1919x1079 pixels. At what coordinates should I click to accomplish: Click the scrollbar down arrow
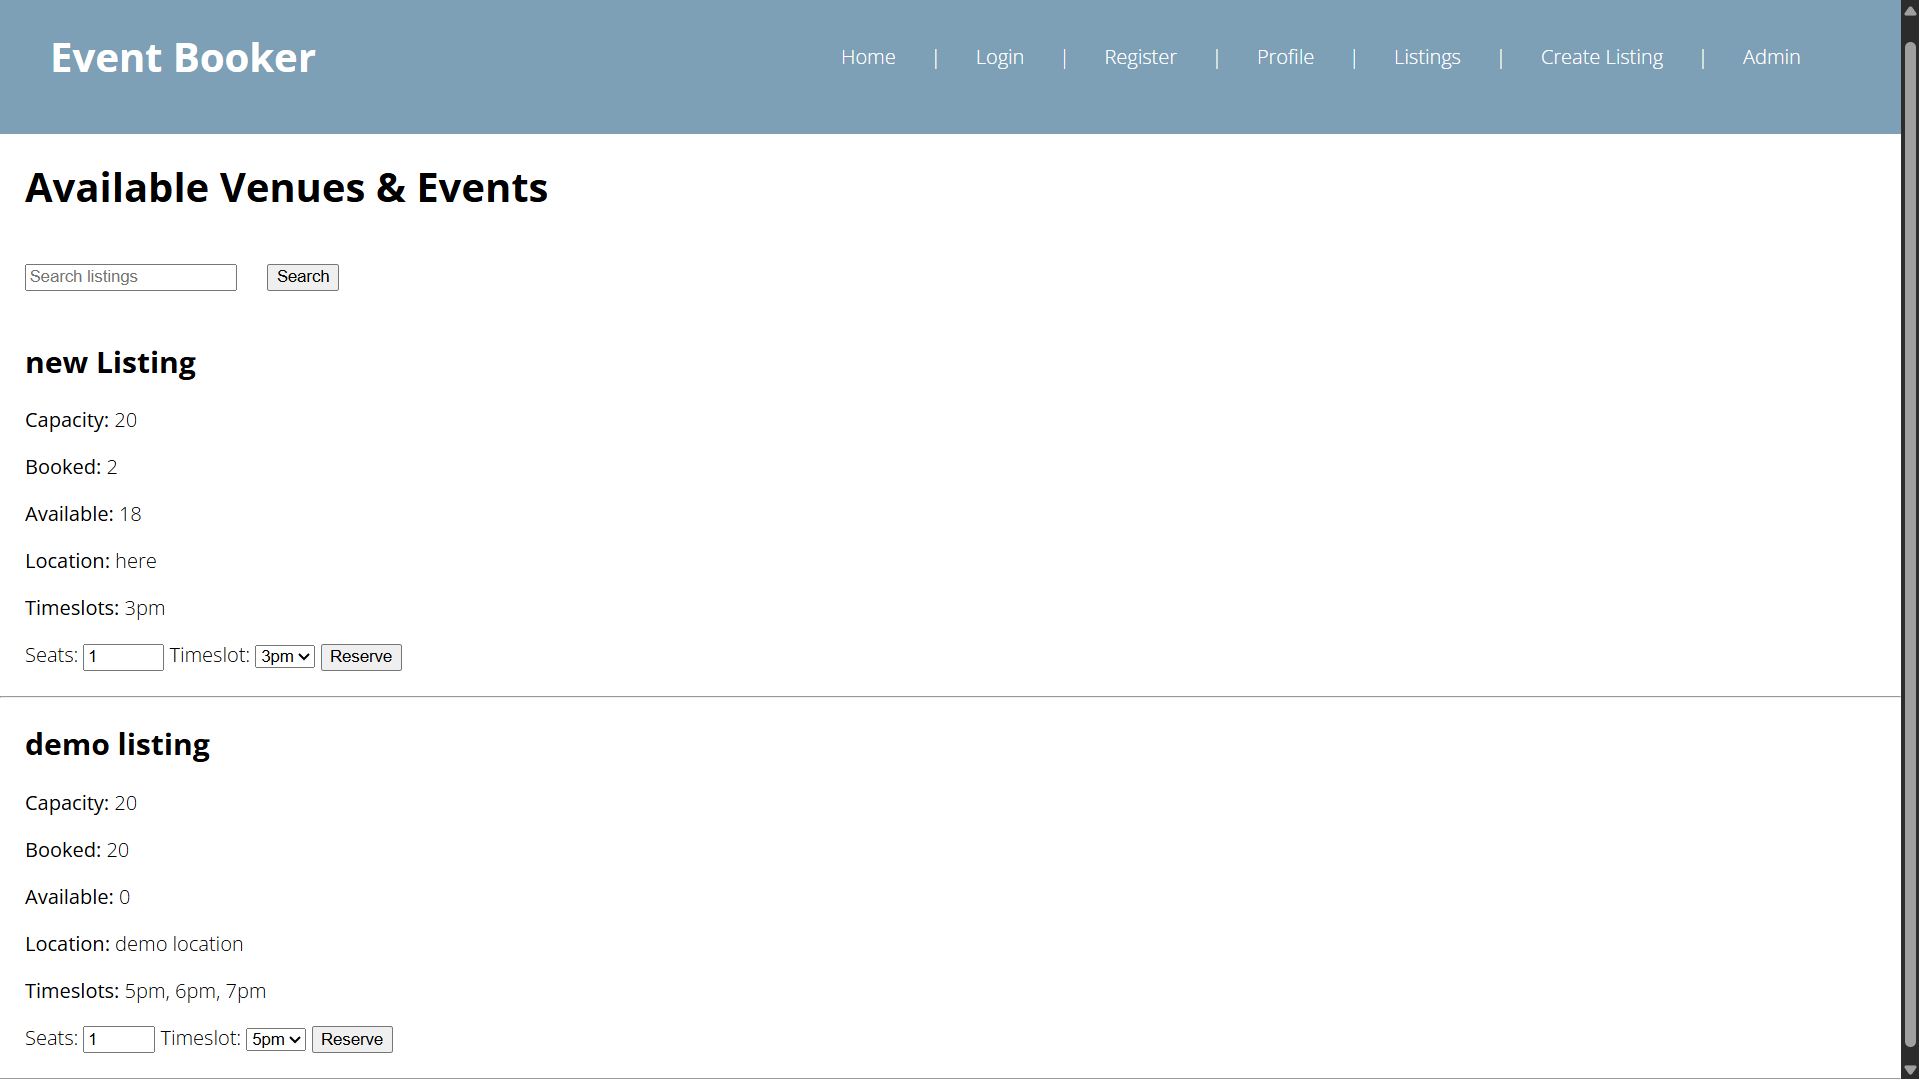coord(1909,1069)
